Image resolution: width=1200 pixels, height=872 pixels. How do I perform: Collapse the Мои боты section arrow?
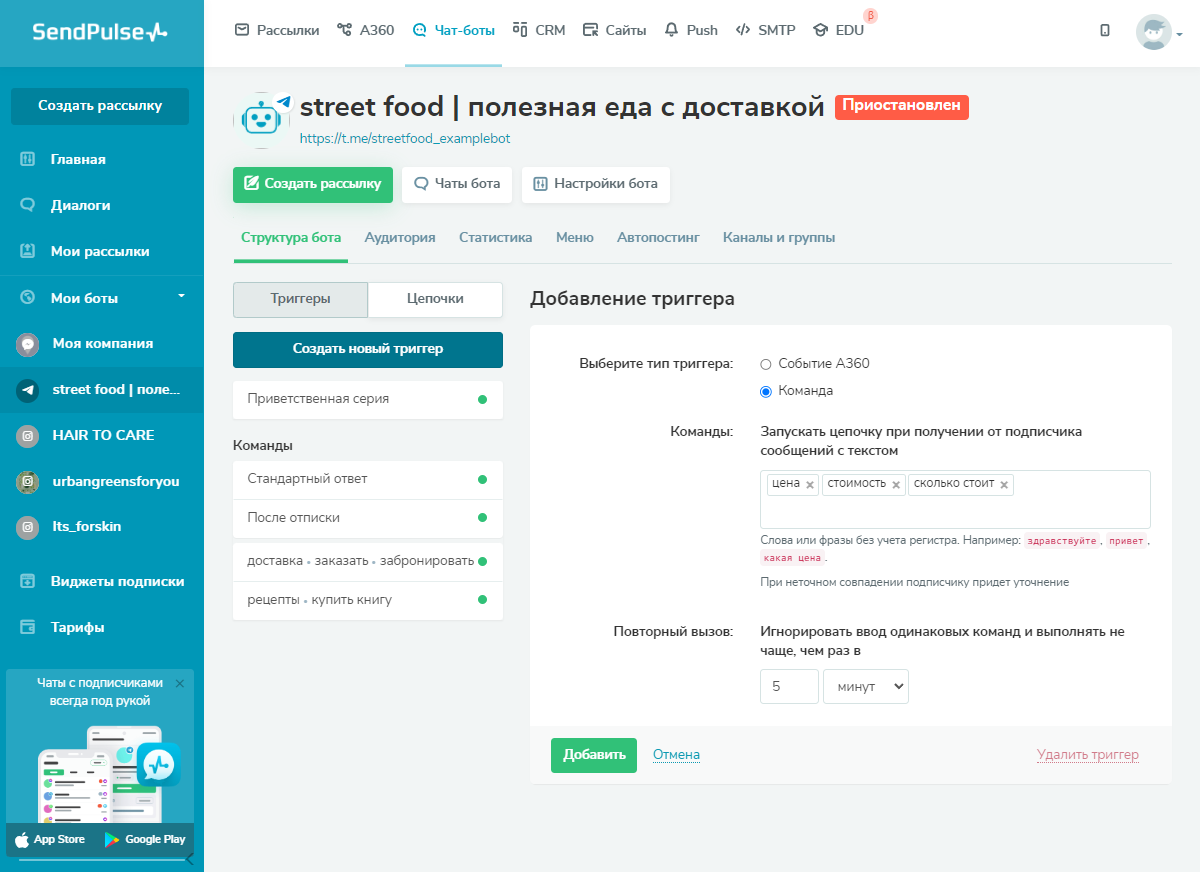pos(181,296)
